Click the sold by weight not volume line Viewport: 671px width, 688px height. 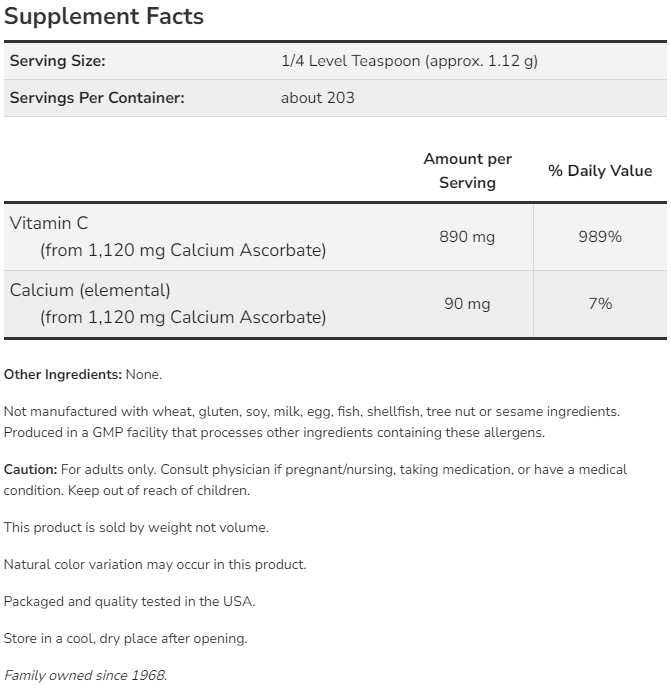pyautogui.click(x=136, y=527)
